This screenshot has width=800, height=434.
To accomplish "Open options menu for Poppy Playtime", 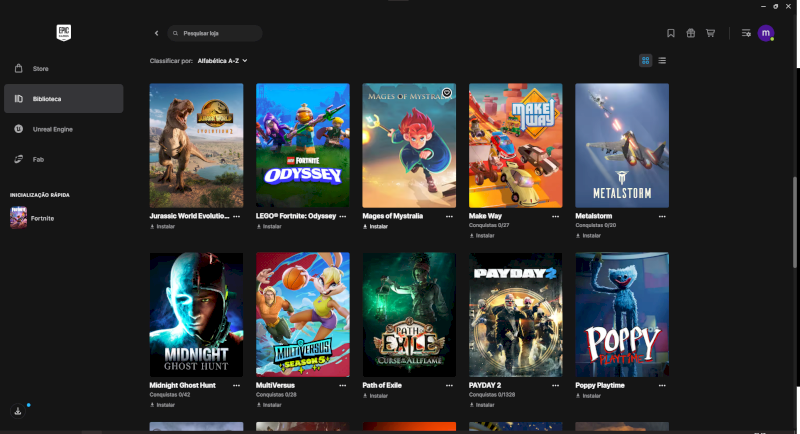I will pyautogui.click(x=662, y=386).
